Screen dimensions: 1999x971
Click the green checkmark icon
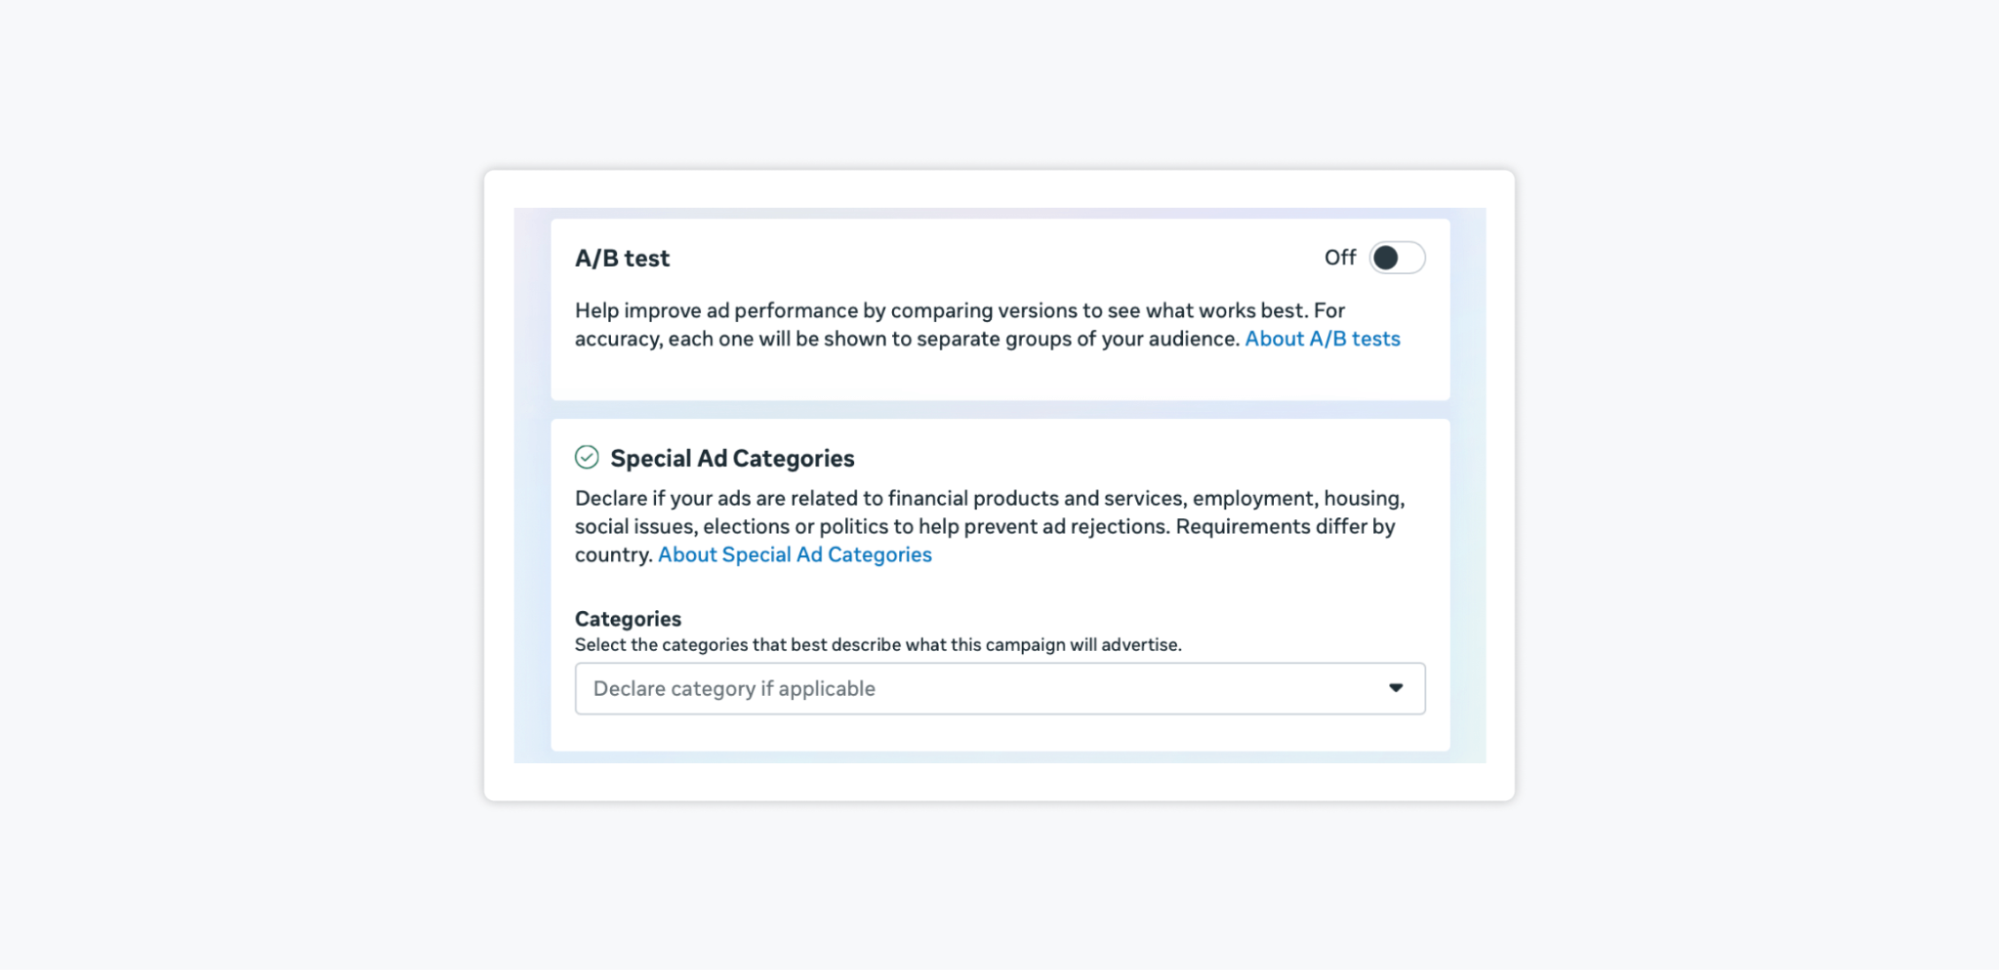[587, 458]
